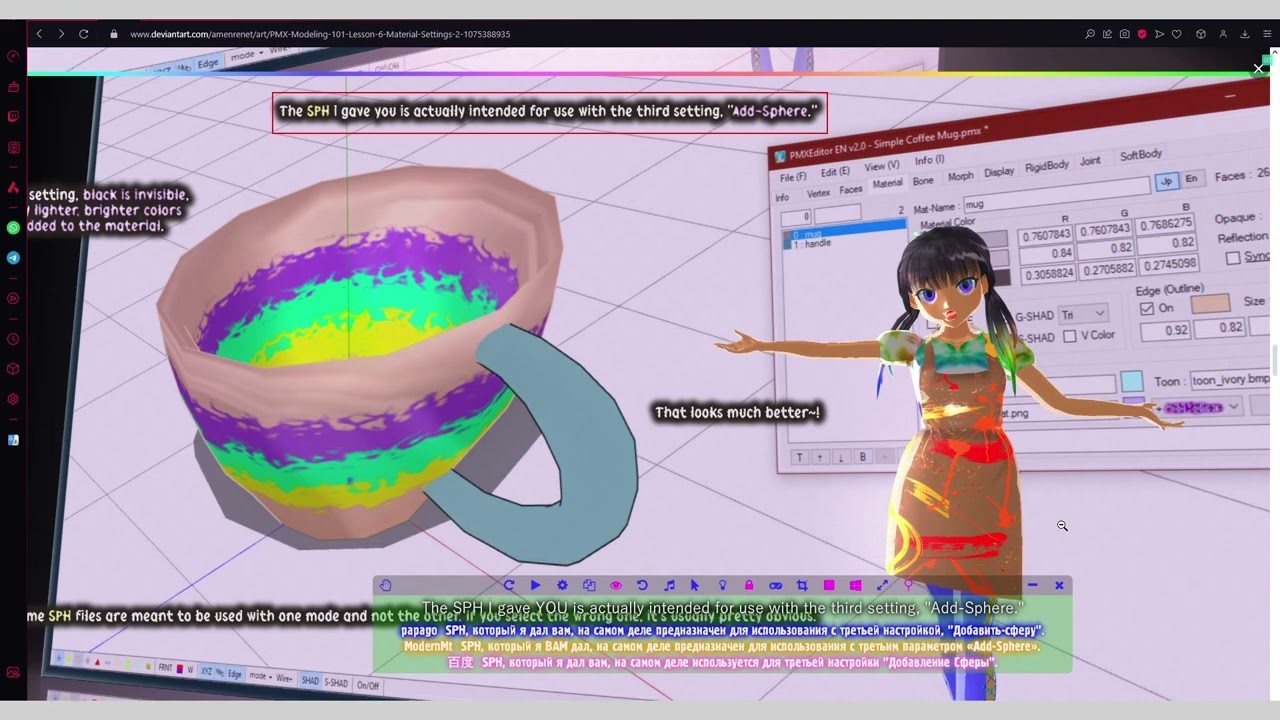Open browser search magnifier icon
Viewport: 1280px width, 720px height.
pos(1090,34)
